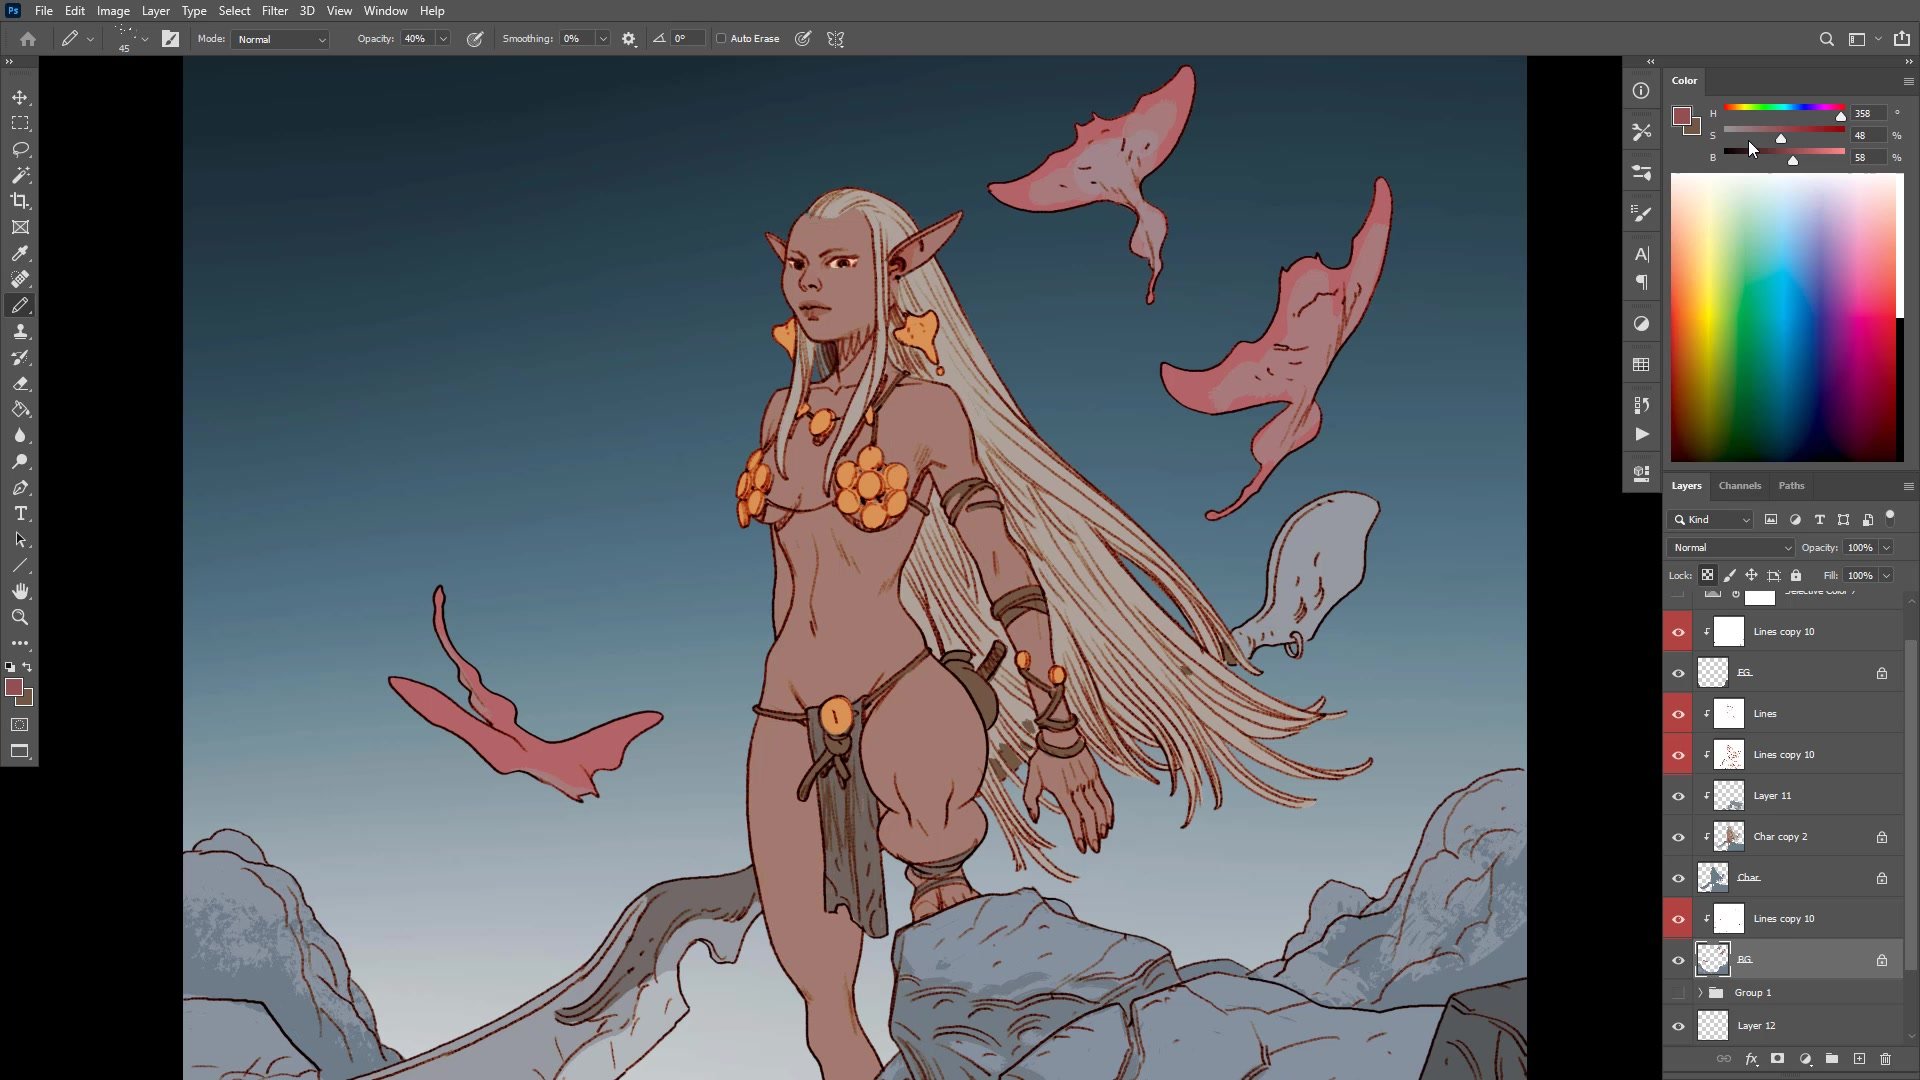Create a new layer via bottom icon
This screenshot has height=1080, width=1920.
click(x=1859, y=1058)
